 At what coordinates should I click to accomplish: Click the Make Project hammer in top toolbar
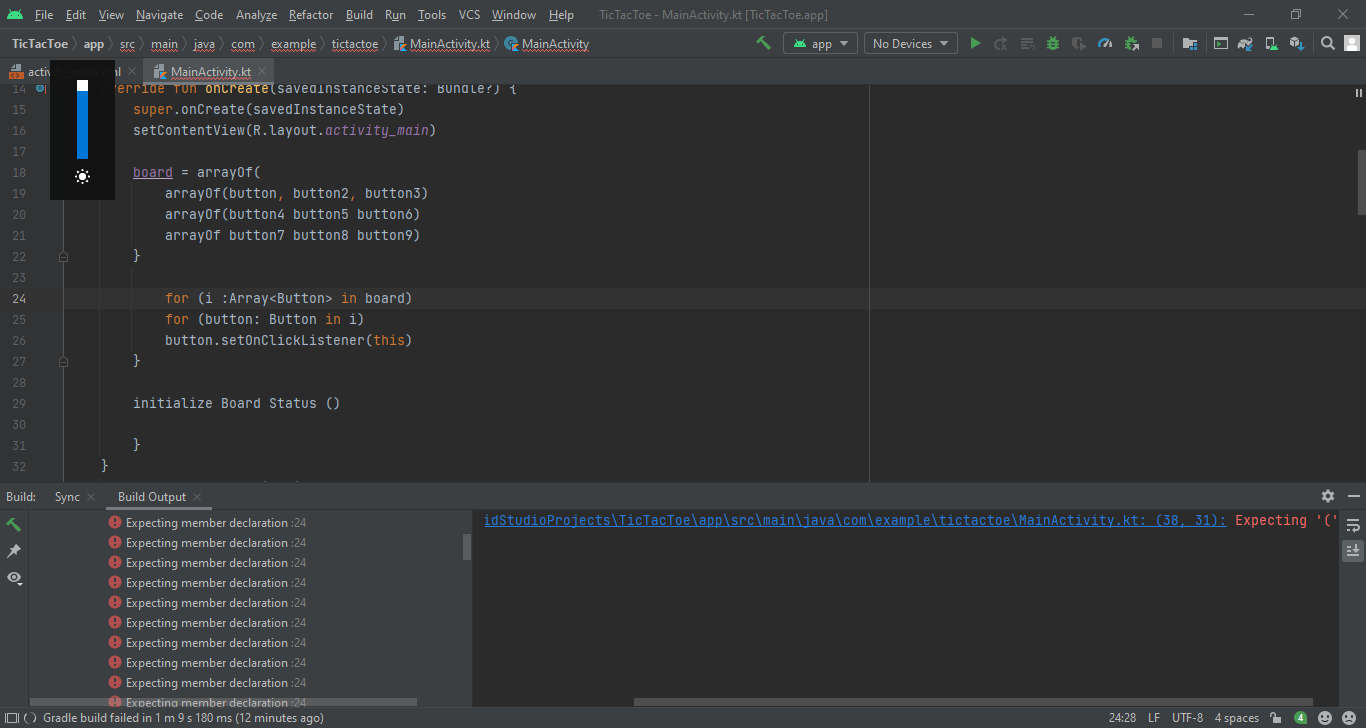(763, 43)
